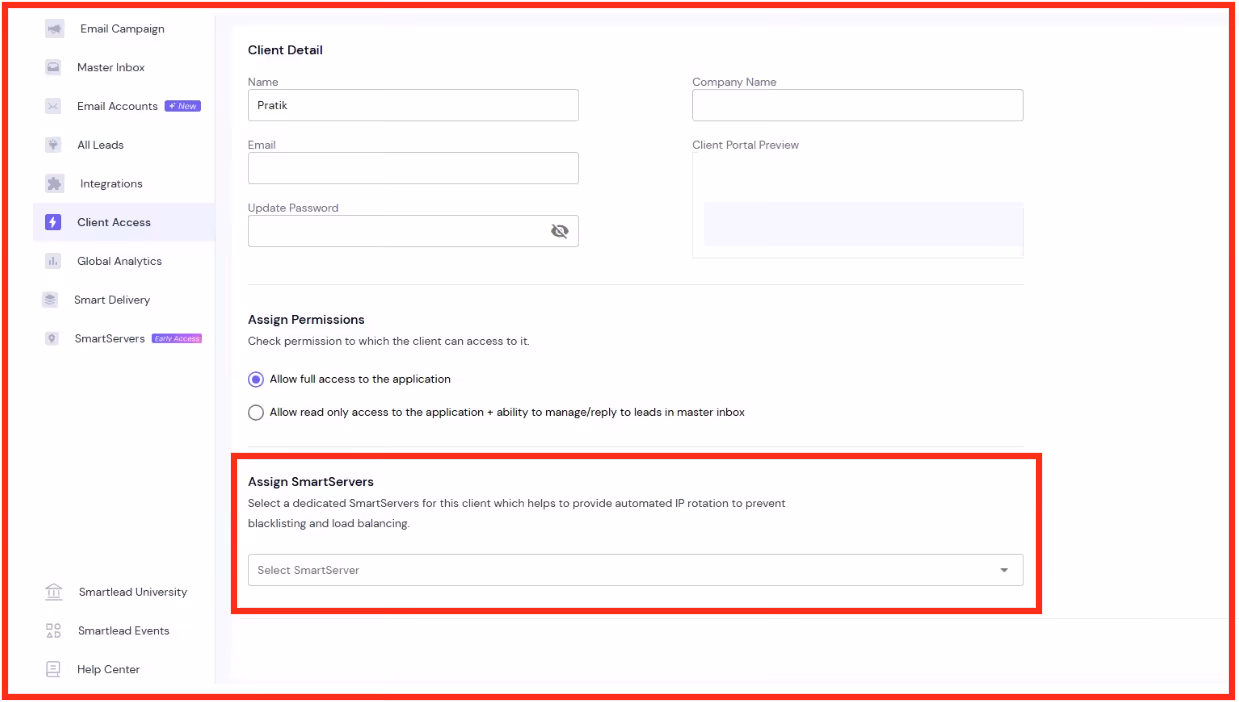This screenshot has height=702, width=1239.
Task: Open Smartlead Events
Action: [x=123, y=631]
